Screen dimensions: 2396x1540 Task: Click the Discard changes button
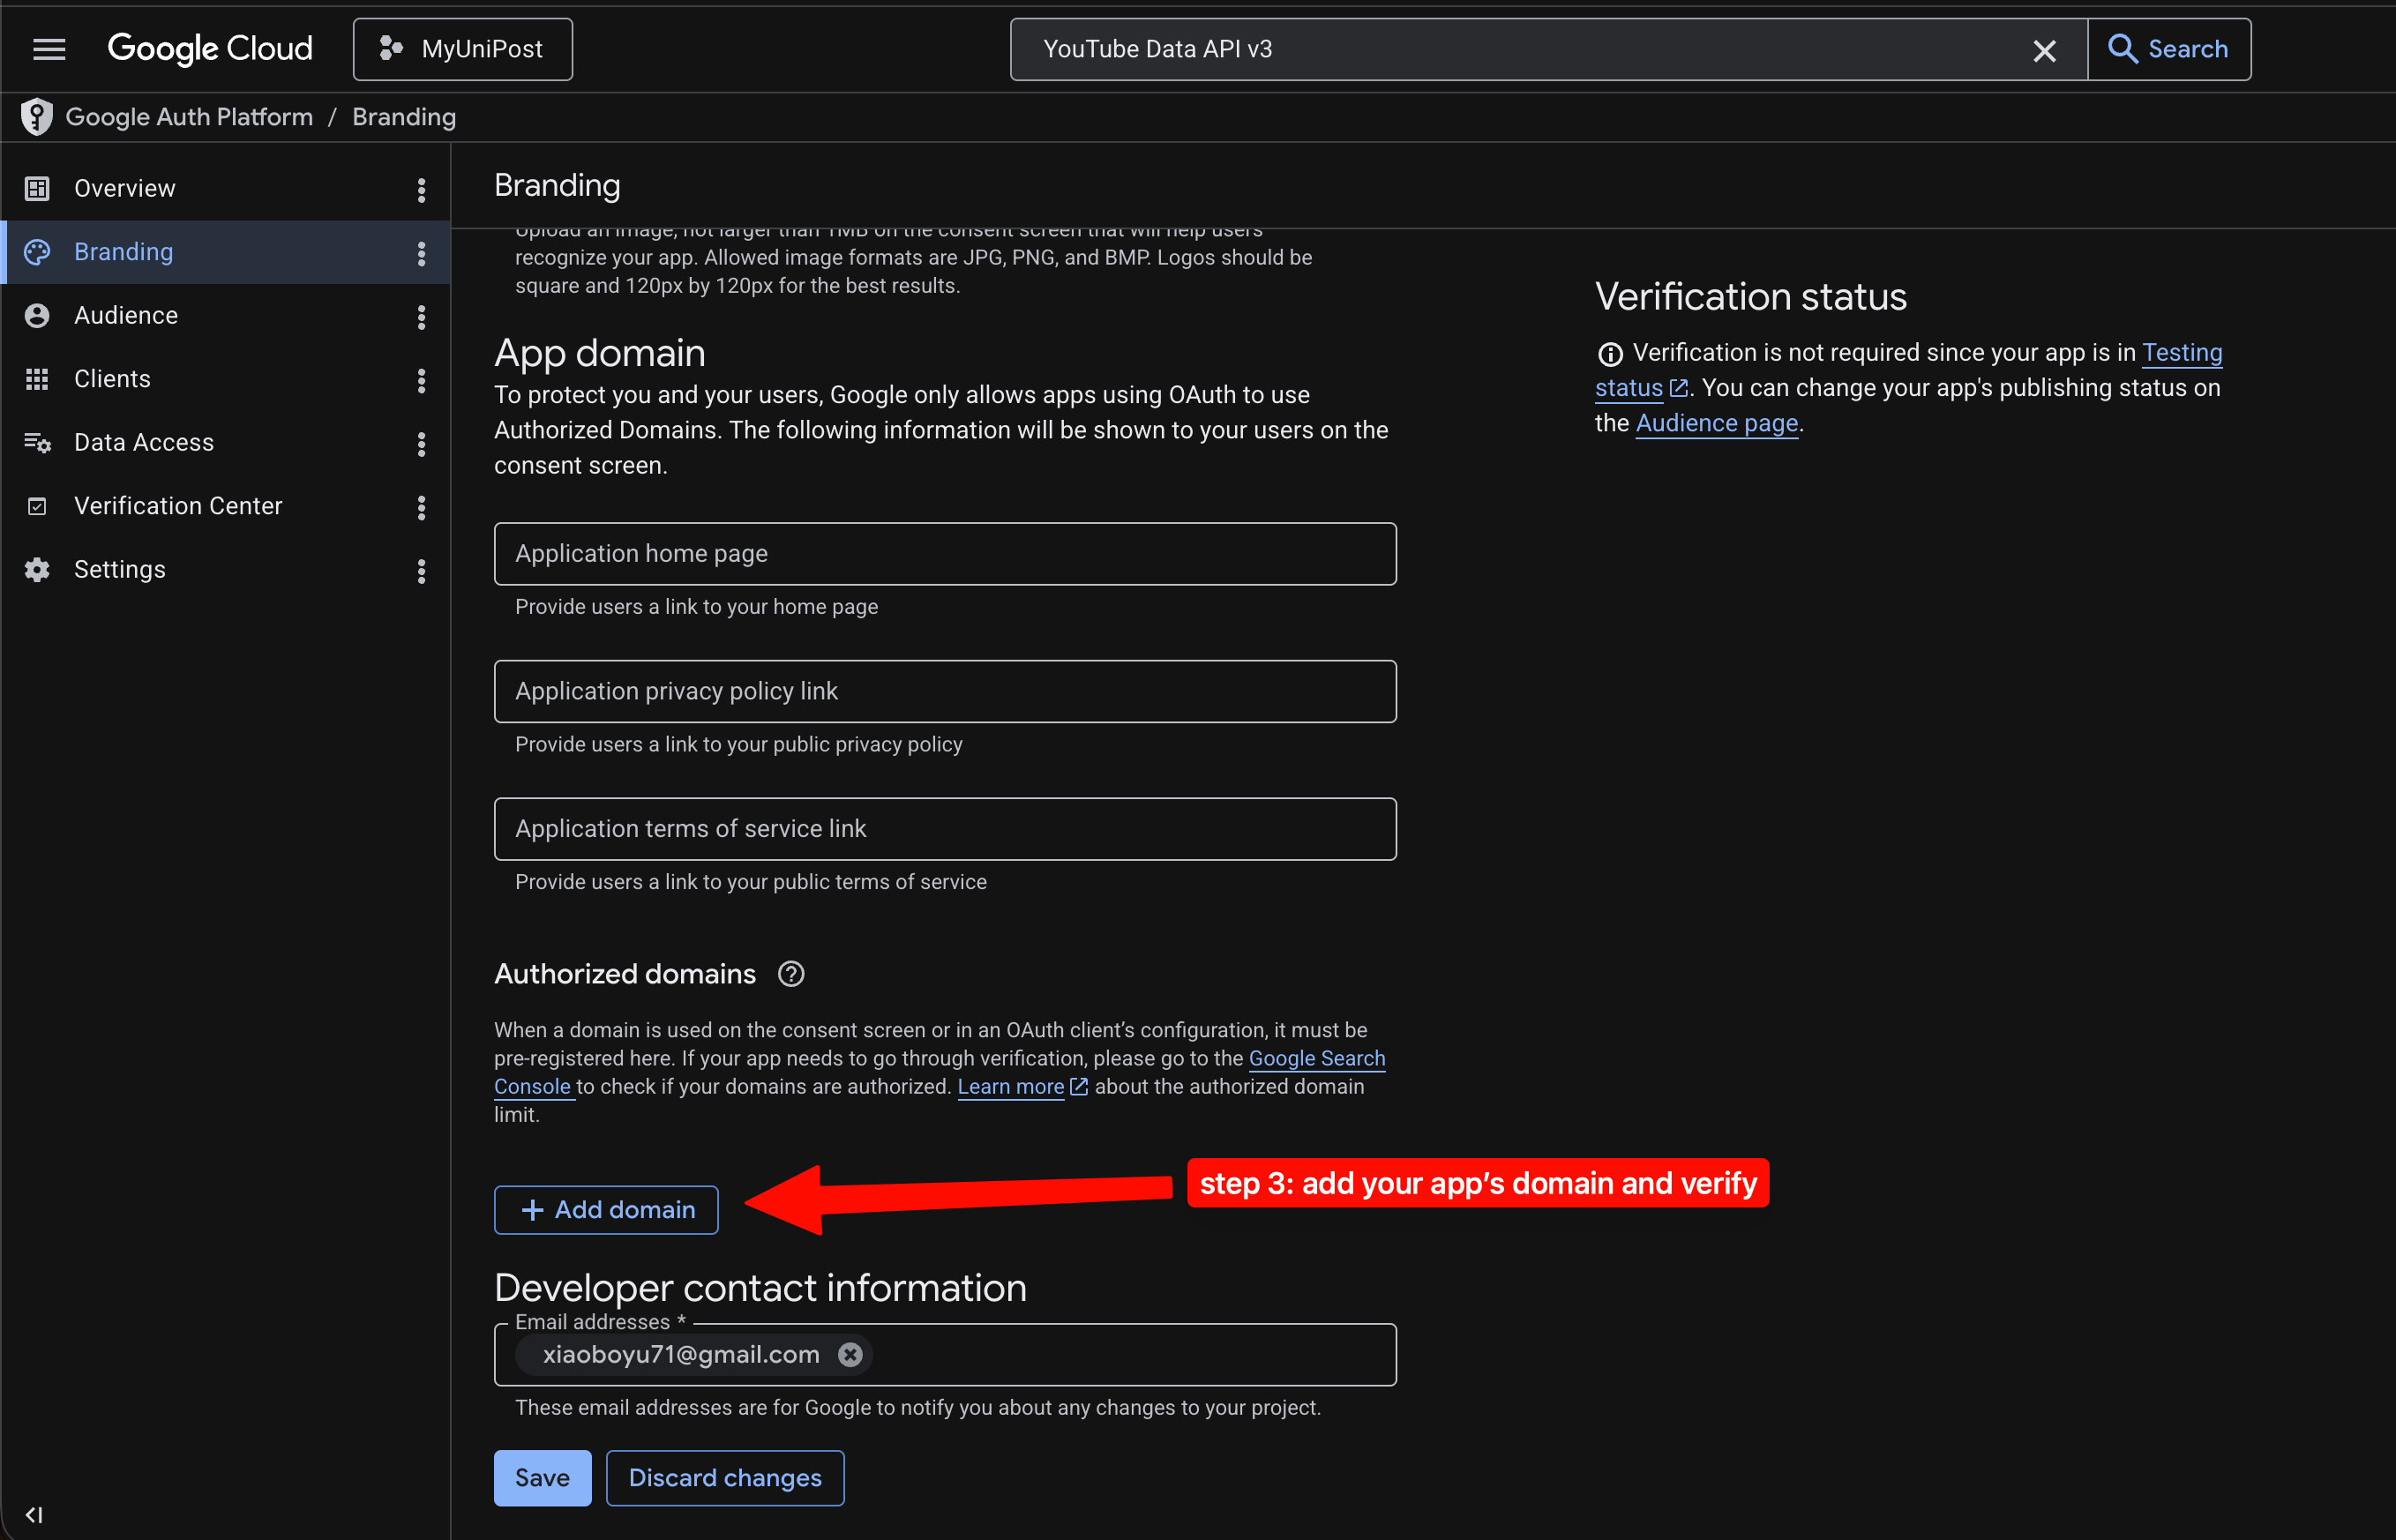[x=725, y=1477]
